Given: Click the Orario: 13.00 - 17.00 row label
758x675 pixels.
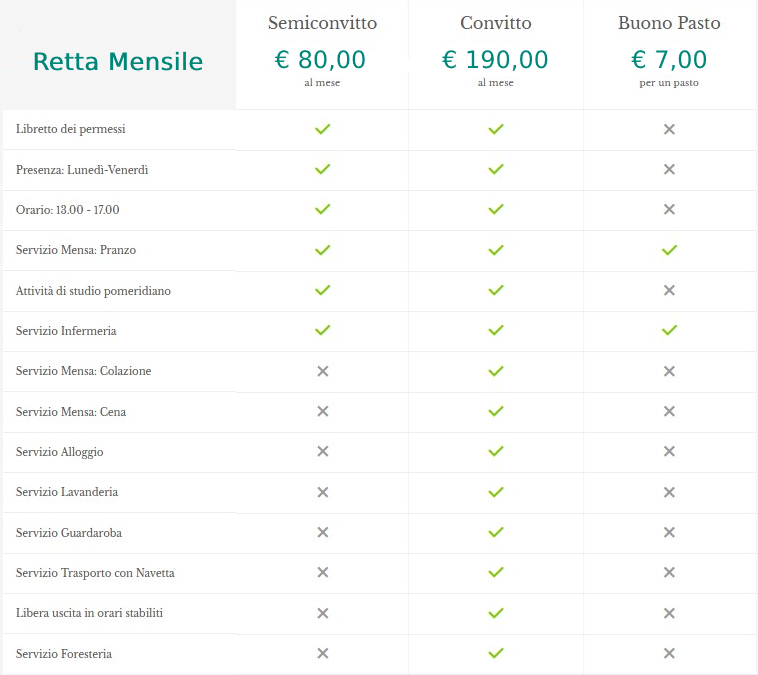Looking at the screenshot, I should [x=68, y=210].
